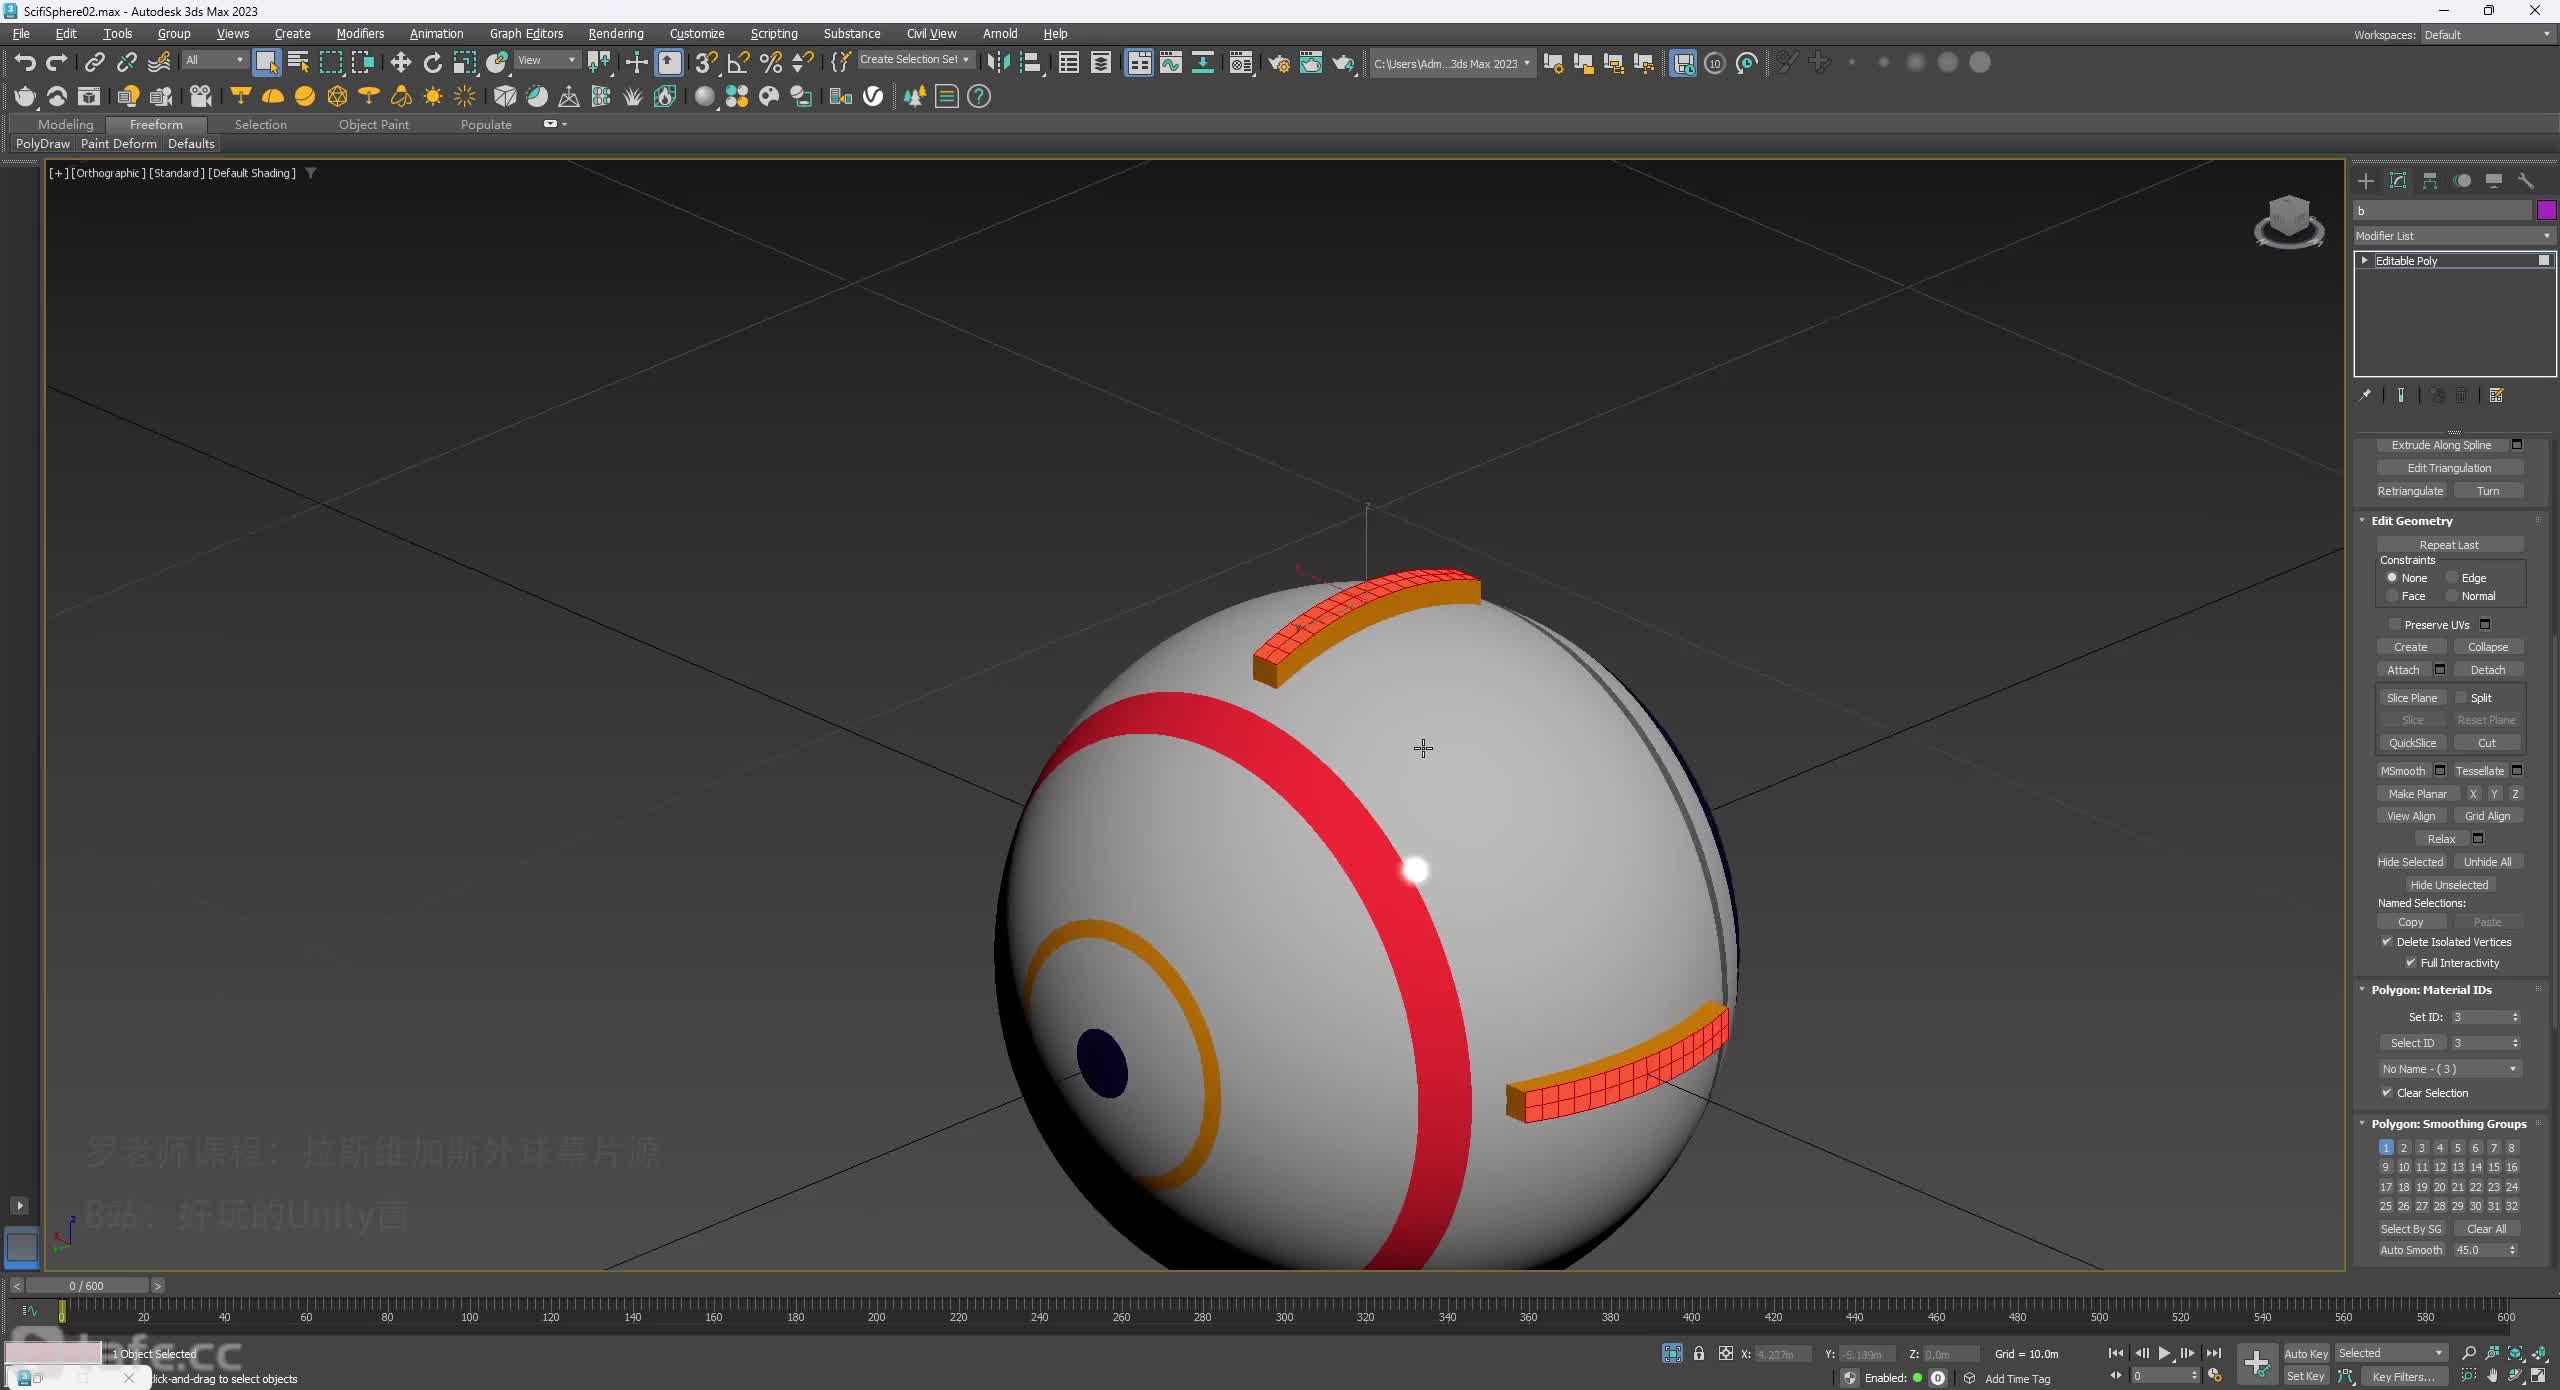2560x1390 pixels.
Task: Pin the modifier stack
Action: (2365, 395)
